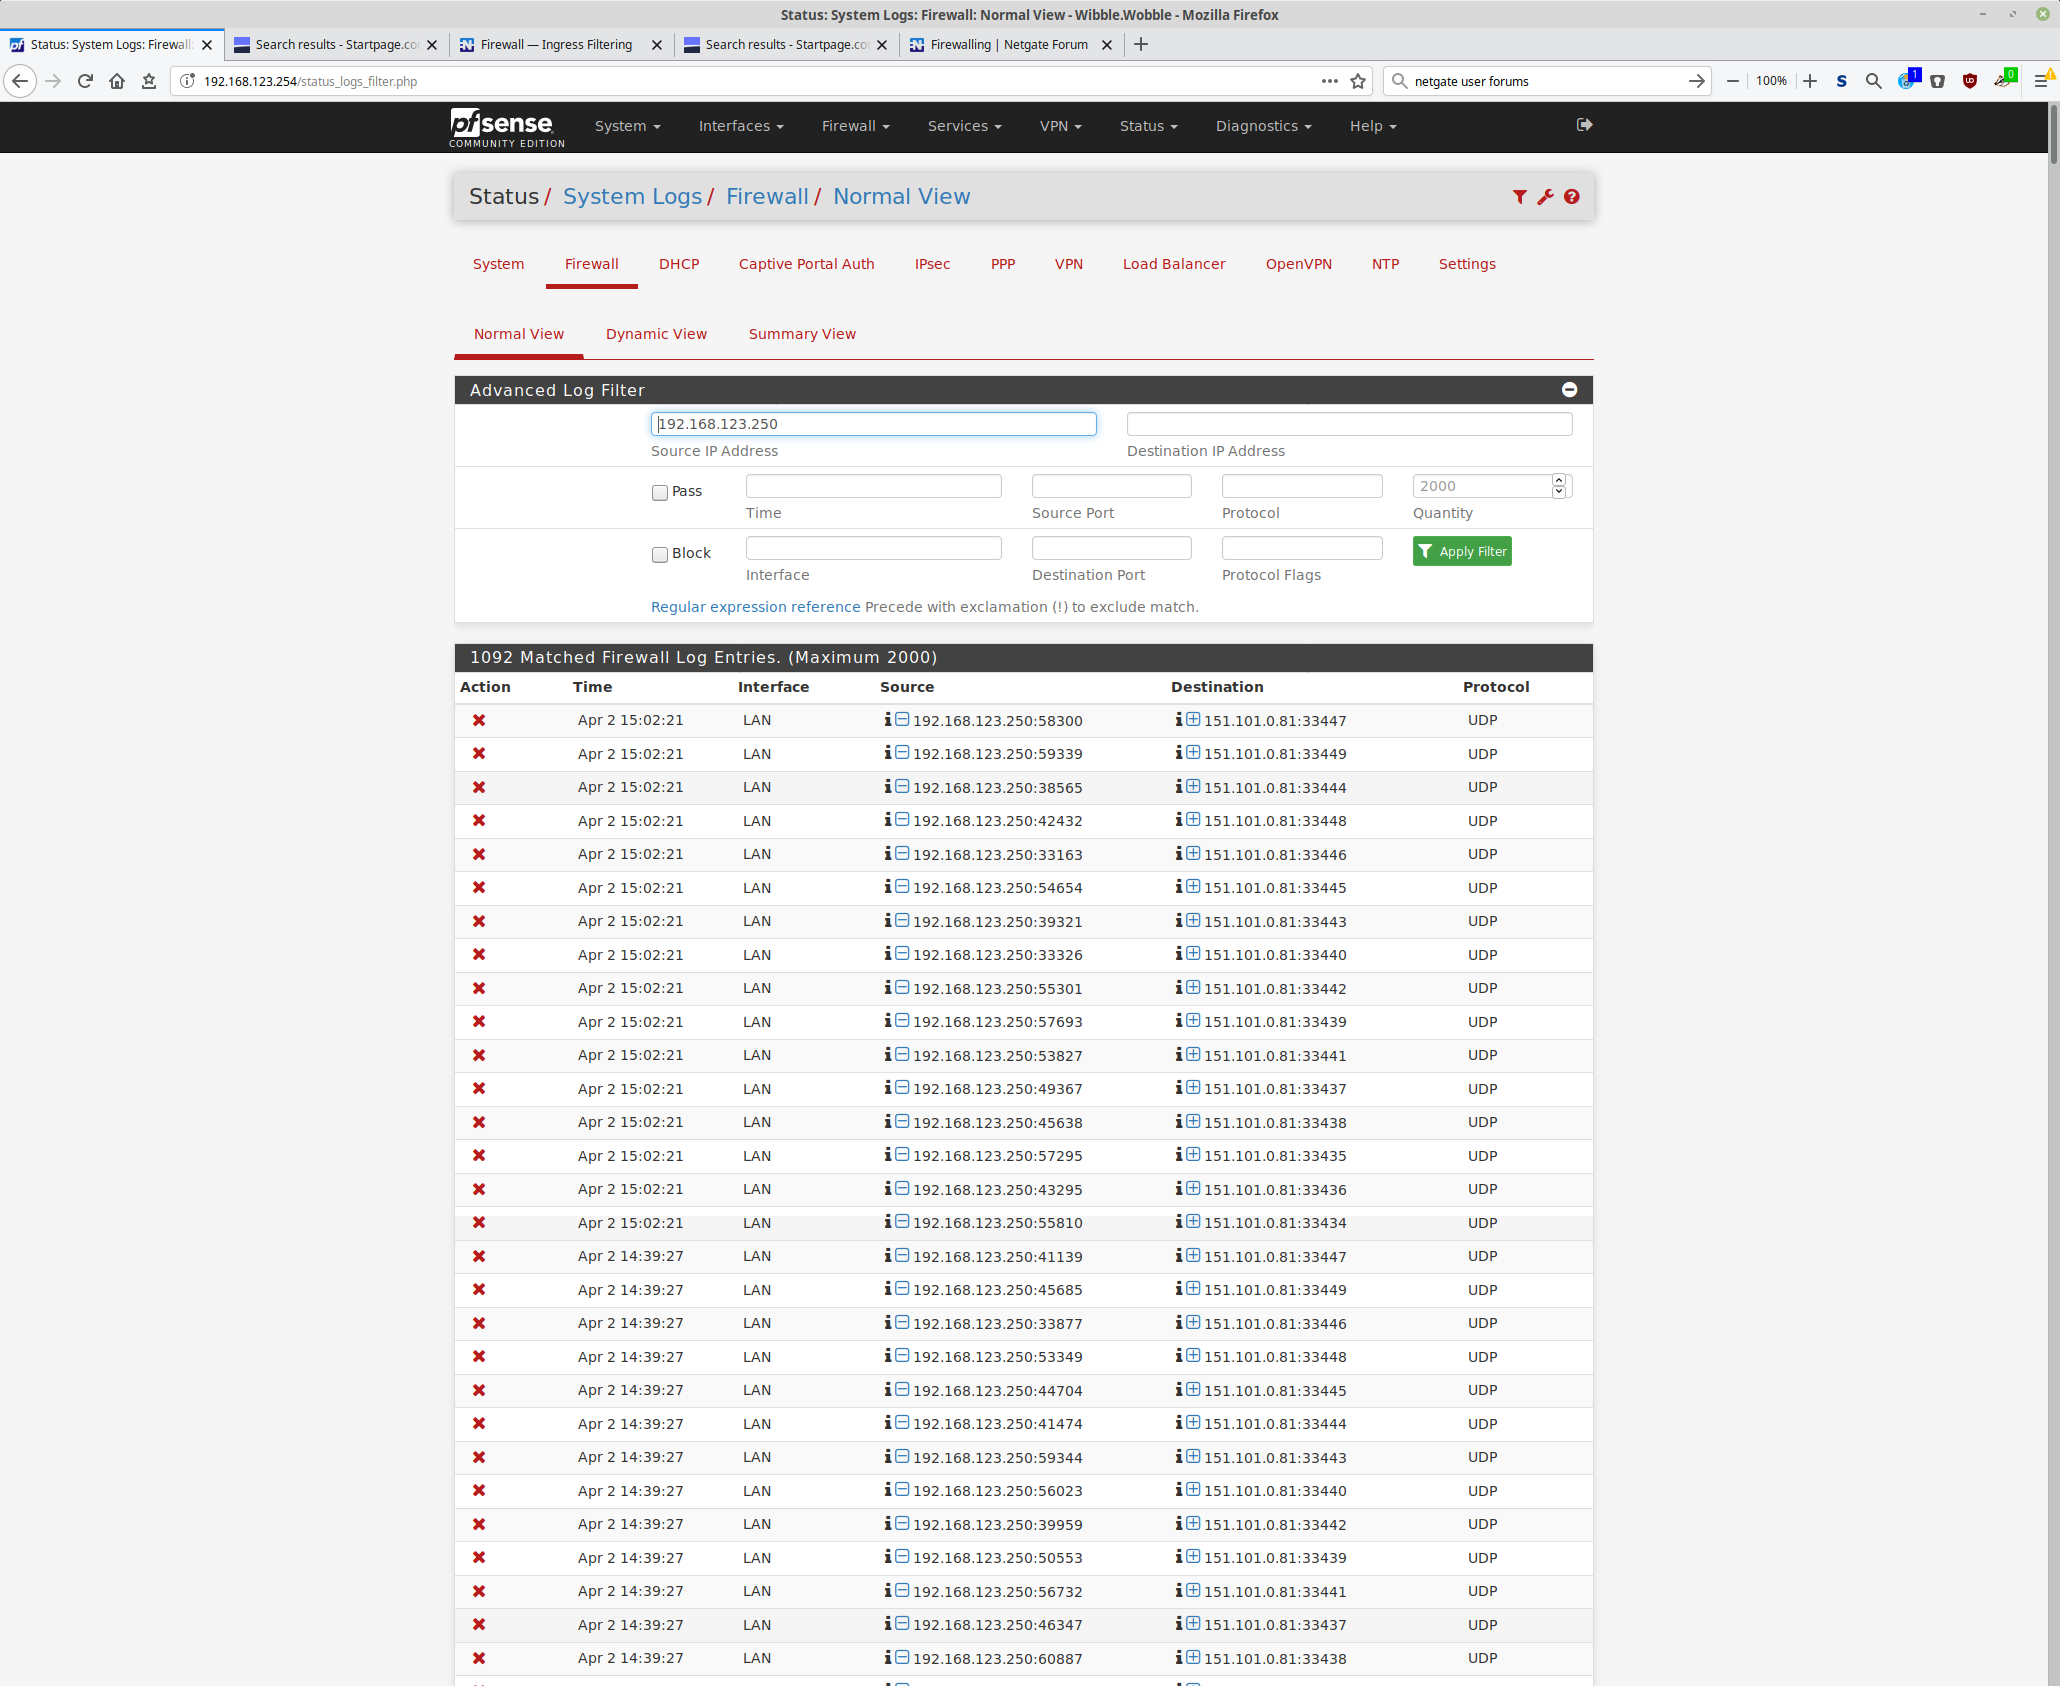Image resolution: width=2060 pixels, height=1686 pixels.
Task: Bookmark this page with star icon
Action: [1358, 81]
